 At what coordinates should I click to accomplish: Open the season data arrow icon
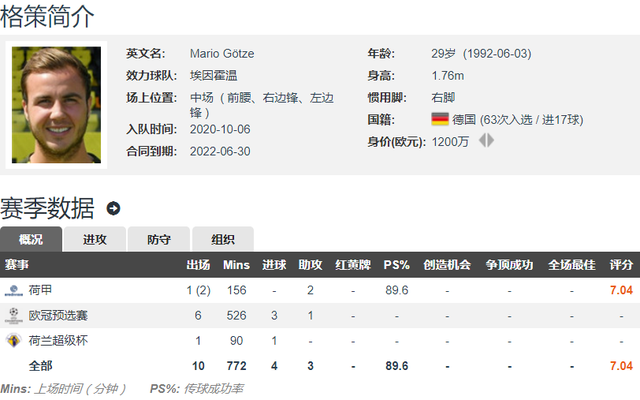(x=113, y=209)
